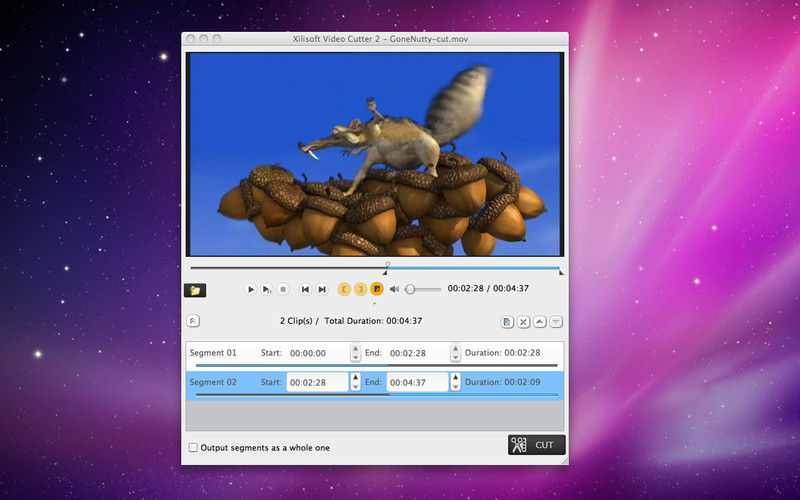Click the Segment 01 End time 00:02:28
This screenshot has height=500, width=800.
(x=408, y=353)
